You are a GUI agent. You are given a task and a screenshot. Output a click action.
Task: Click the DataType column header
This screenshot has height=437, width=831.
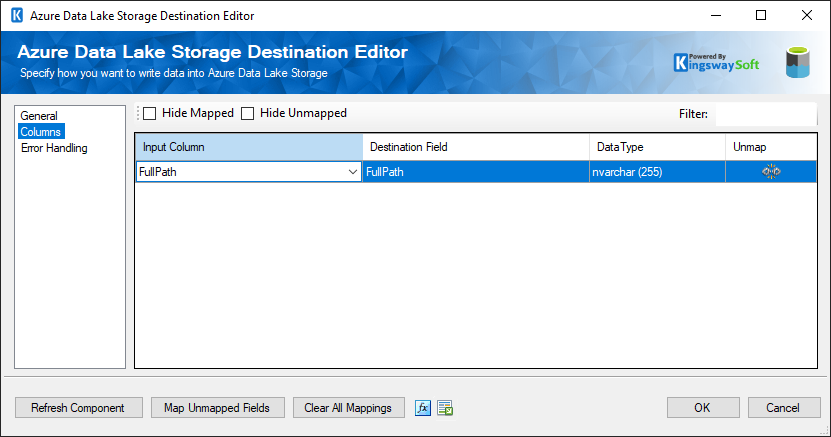point(657,147)
